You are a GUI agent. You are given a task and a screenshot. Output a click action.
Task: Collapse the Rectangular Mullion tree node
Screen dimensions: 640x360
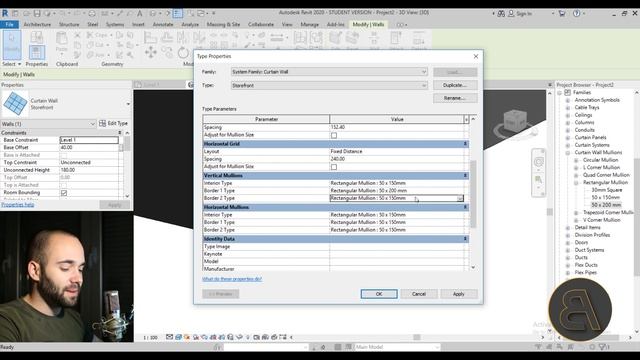[x=576, y=183]
